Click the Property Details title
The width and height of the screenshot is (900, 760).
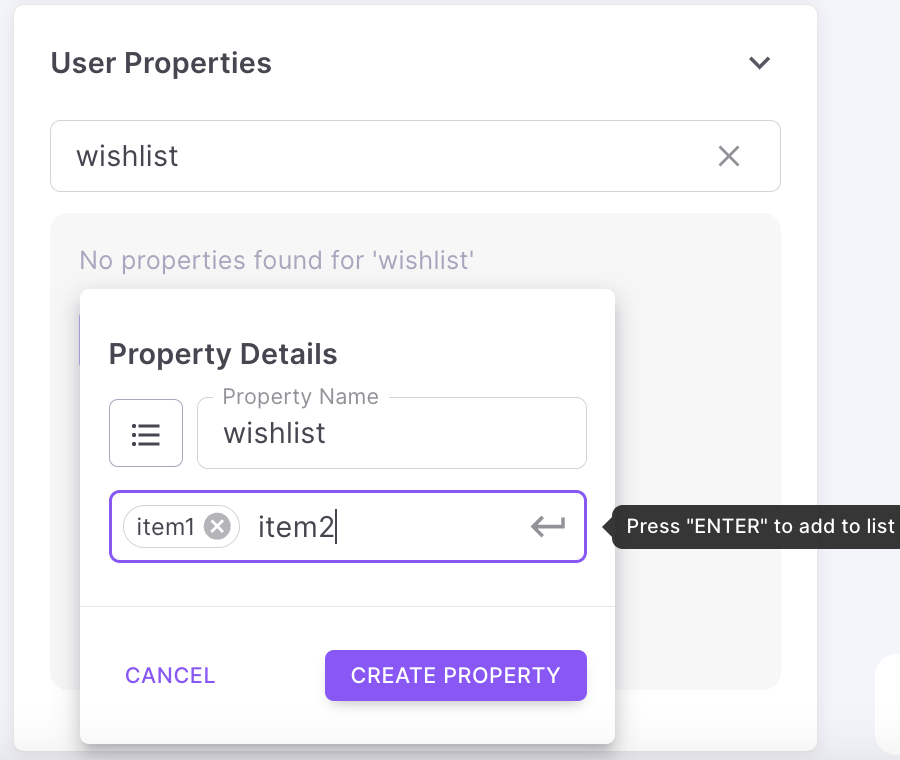(223, 354)
